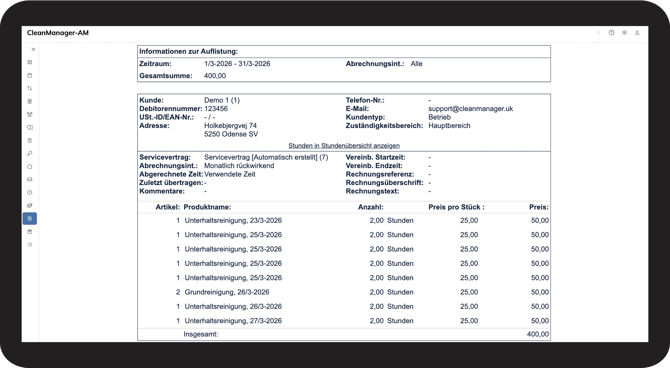Click '5250 Odense SV' address line
This screenshot has height=368, width=670.
231,134
